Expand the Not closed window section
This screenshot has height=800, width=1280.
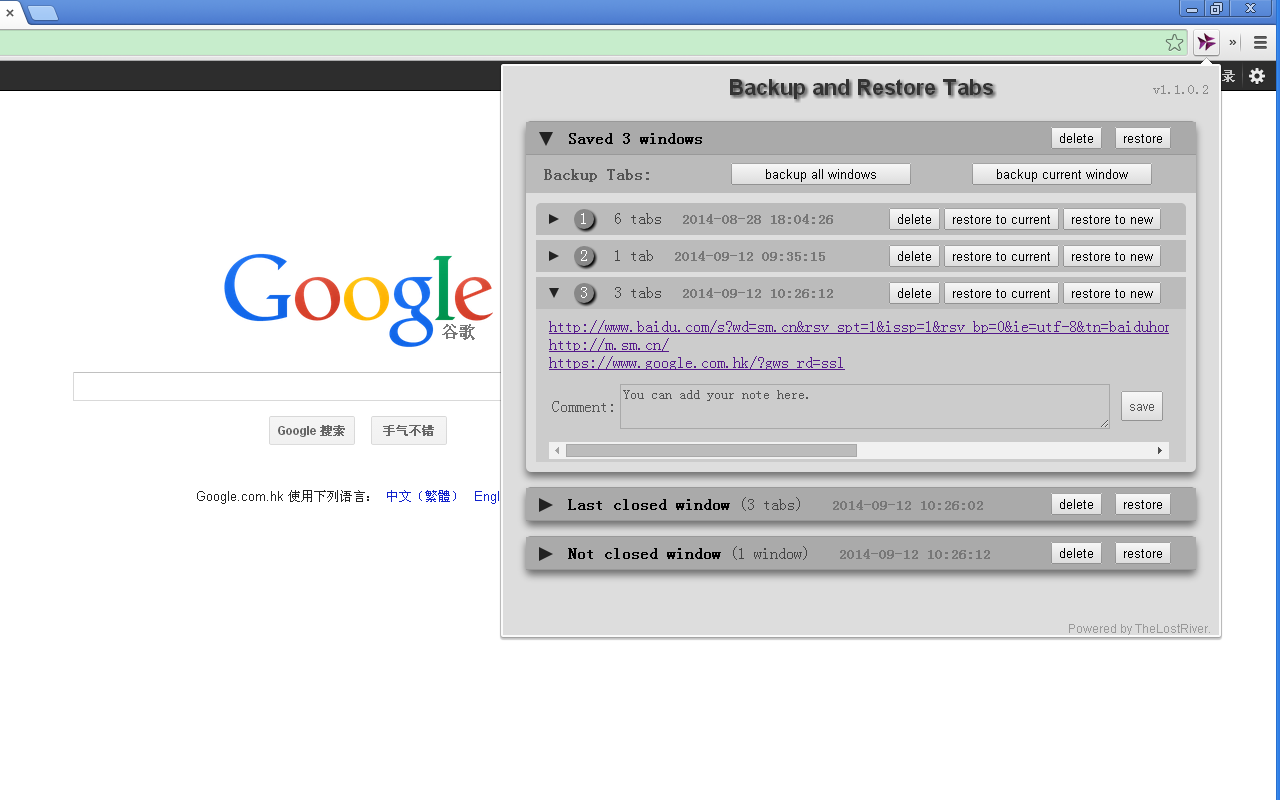(x=546, y=554)
